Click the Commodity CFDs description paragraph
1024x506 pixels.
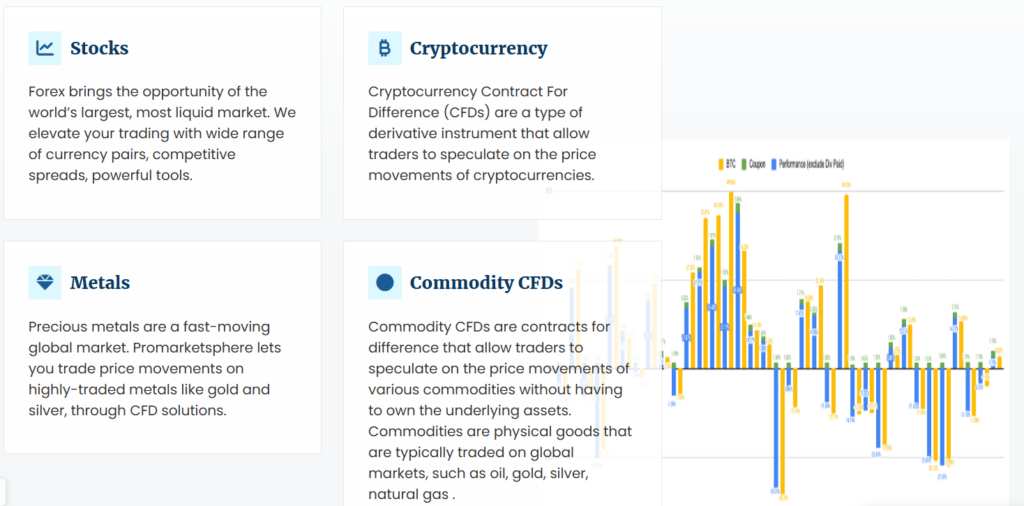tap(500, 410)
